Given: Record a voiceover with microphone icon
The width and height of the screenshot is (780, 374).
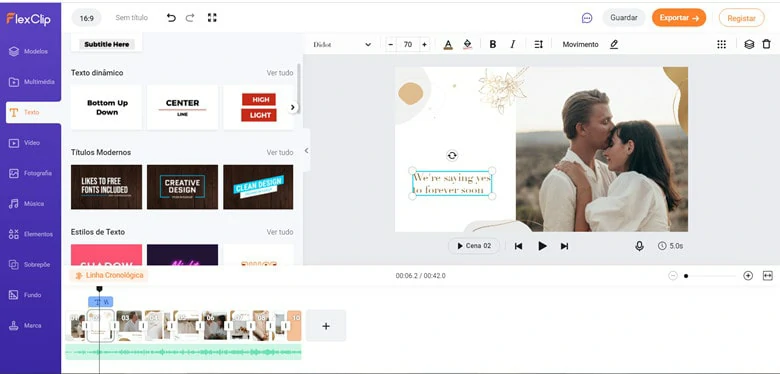Looking at the screenshot, I should point(639,246).
